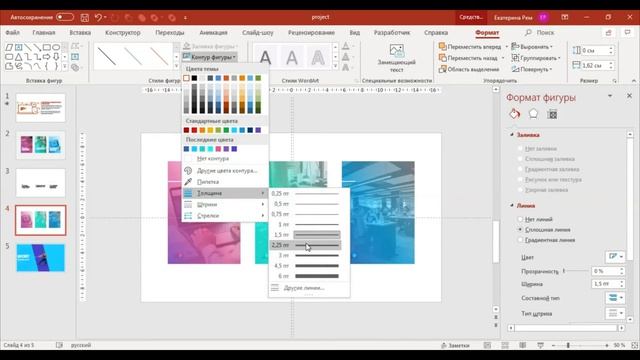The image size is (640, 360).
Task: Click the Save icon in title bar
Action: (84, 18)
